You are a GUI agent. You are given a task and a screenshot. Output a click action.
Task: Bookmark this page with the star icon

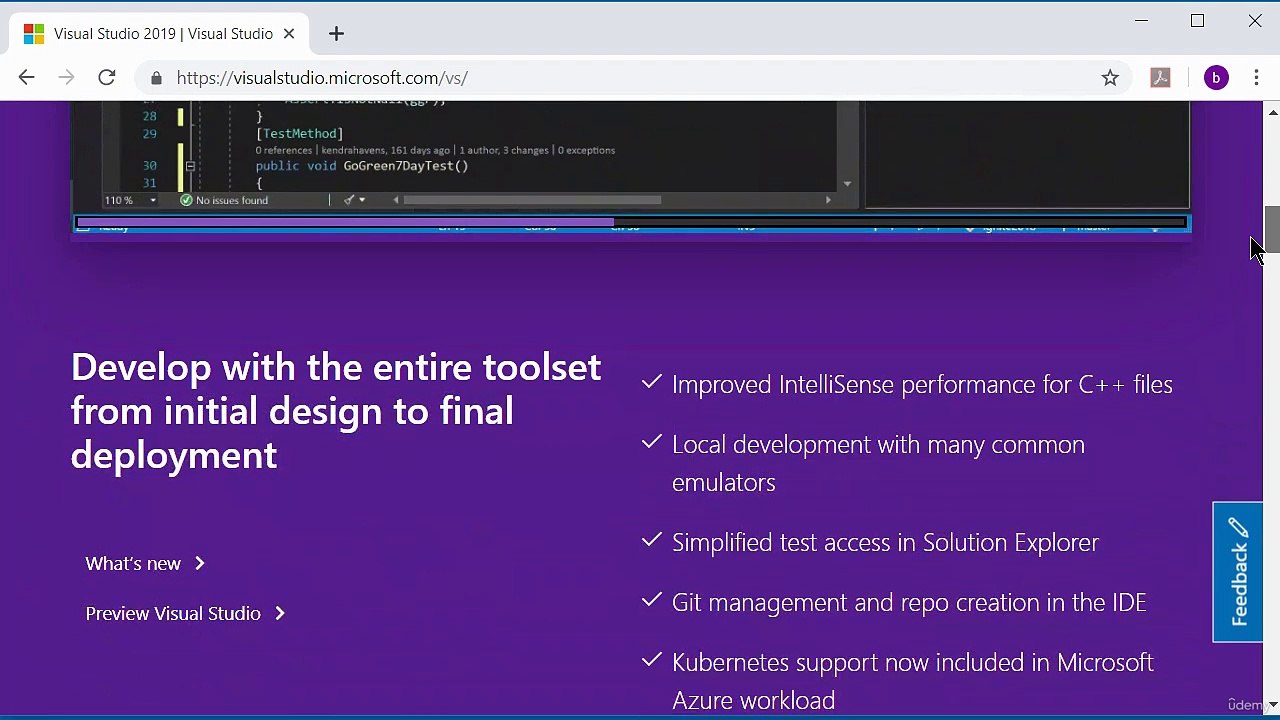tap(1110, 78)
